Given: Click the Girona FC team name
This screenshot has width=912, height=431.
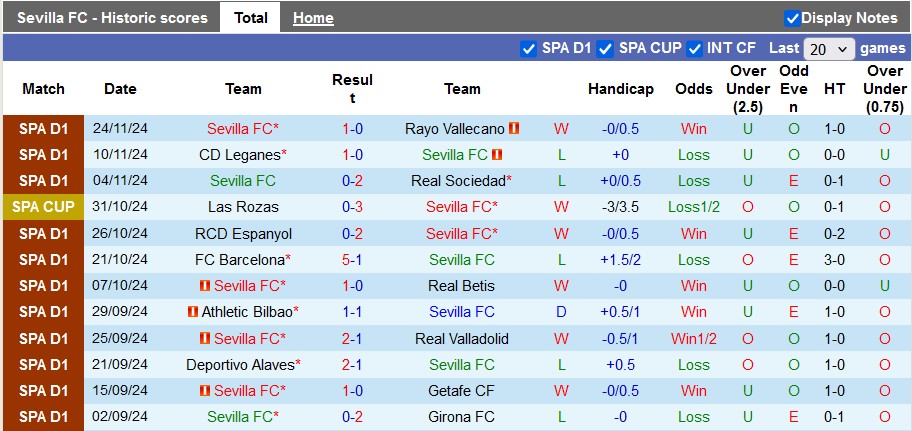Looking at the screenshot, I should click(x=461, y=417).
